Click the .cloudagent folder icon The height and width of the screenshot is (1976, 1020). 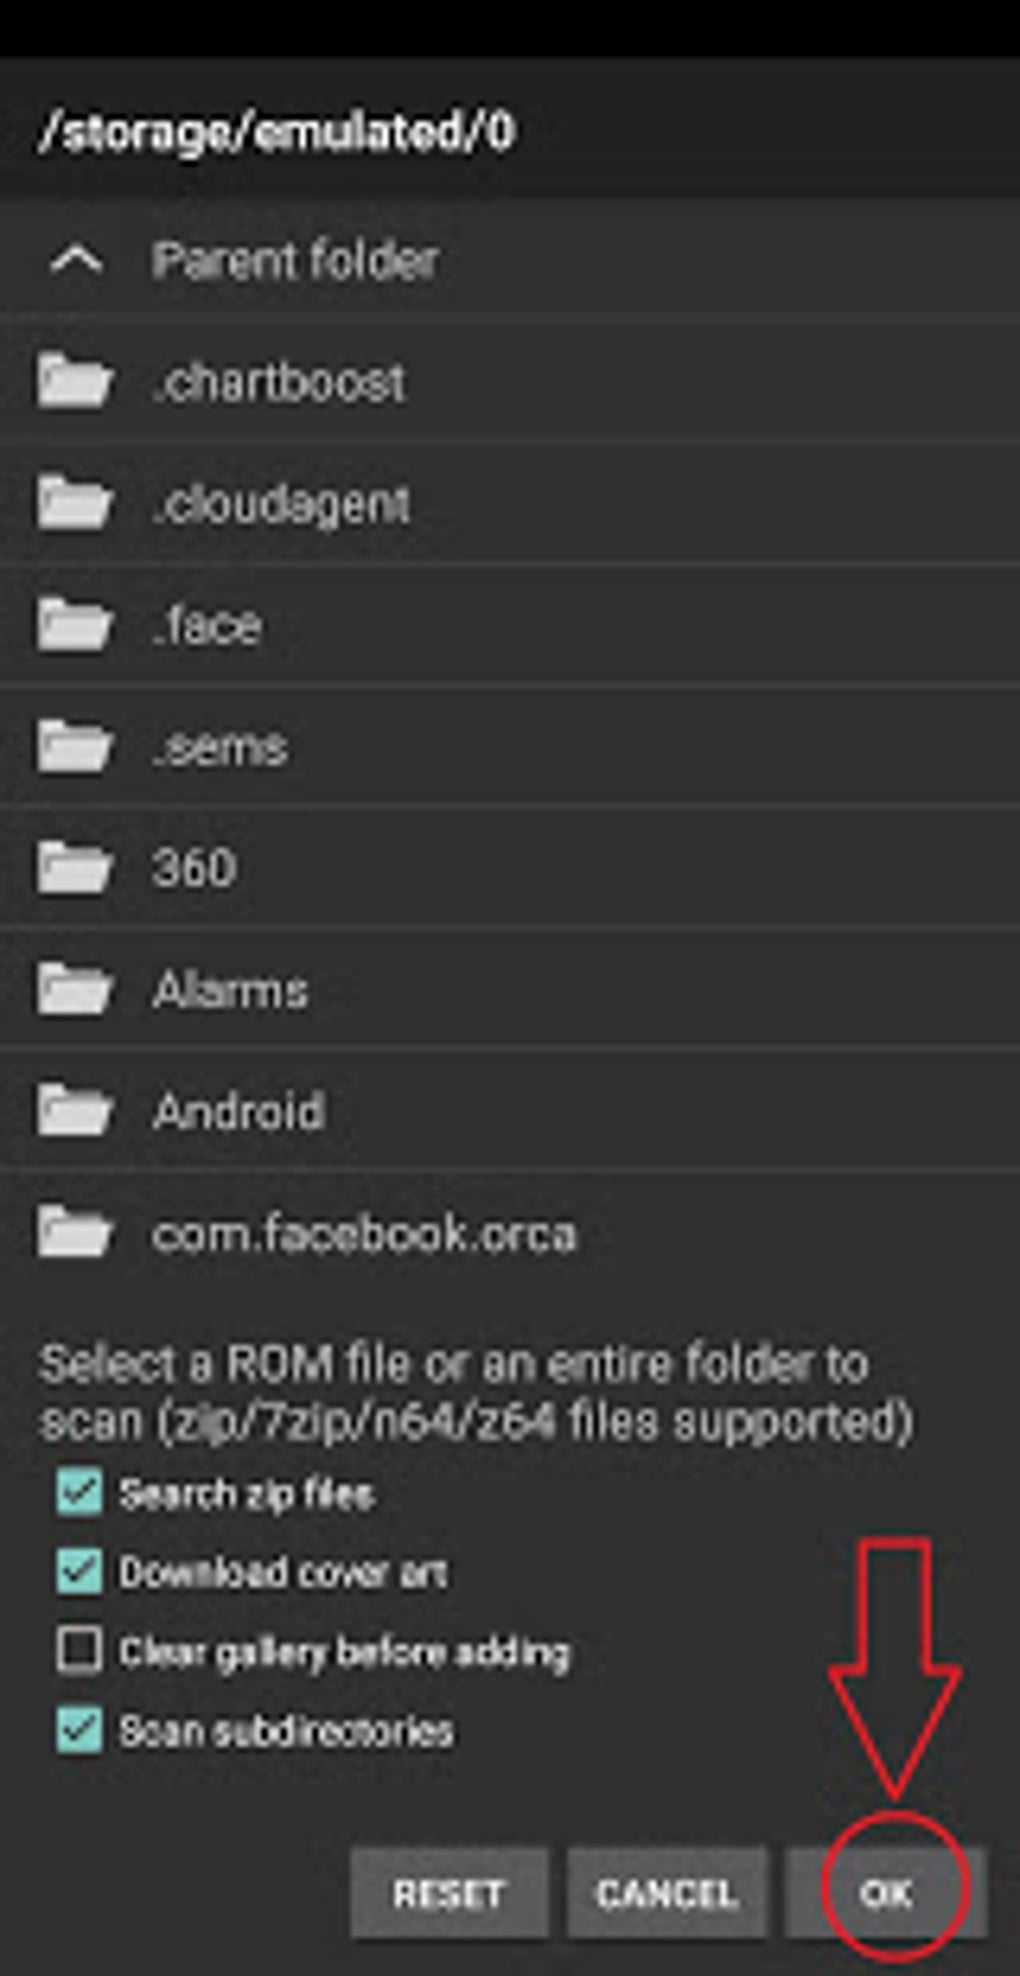click(74, 502)
